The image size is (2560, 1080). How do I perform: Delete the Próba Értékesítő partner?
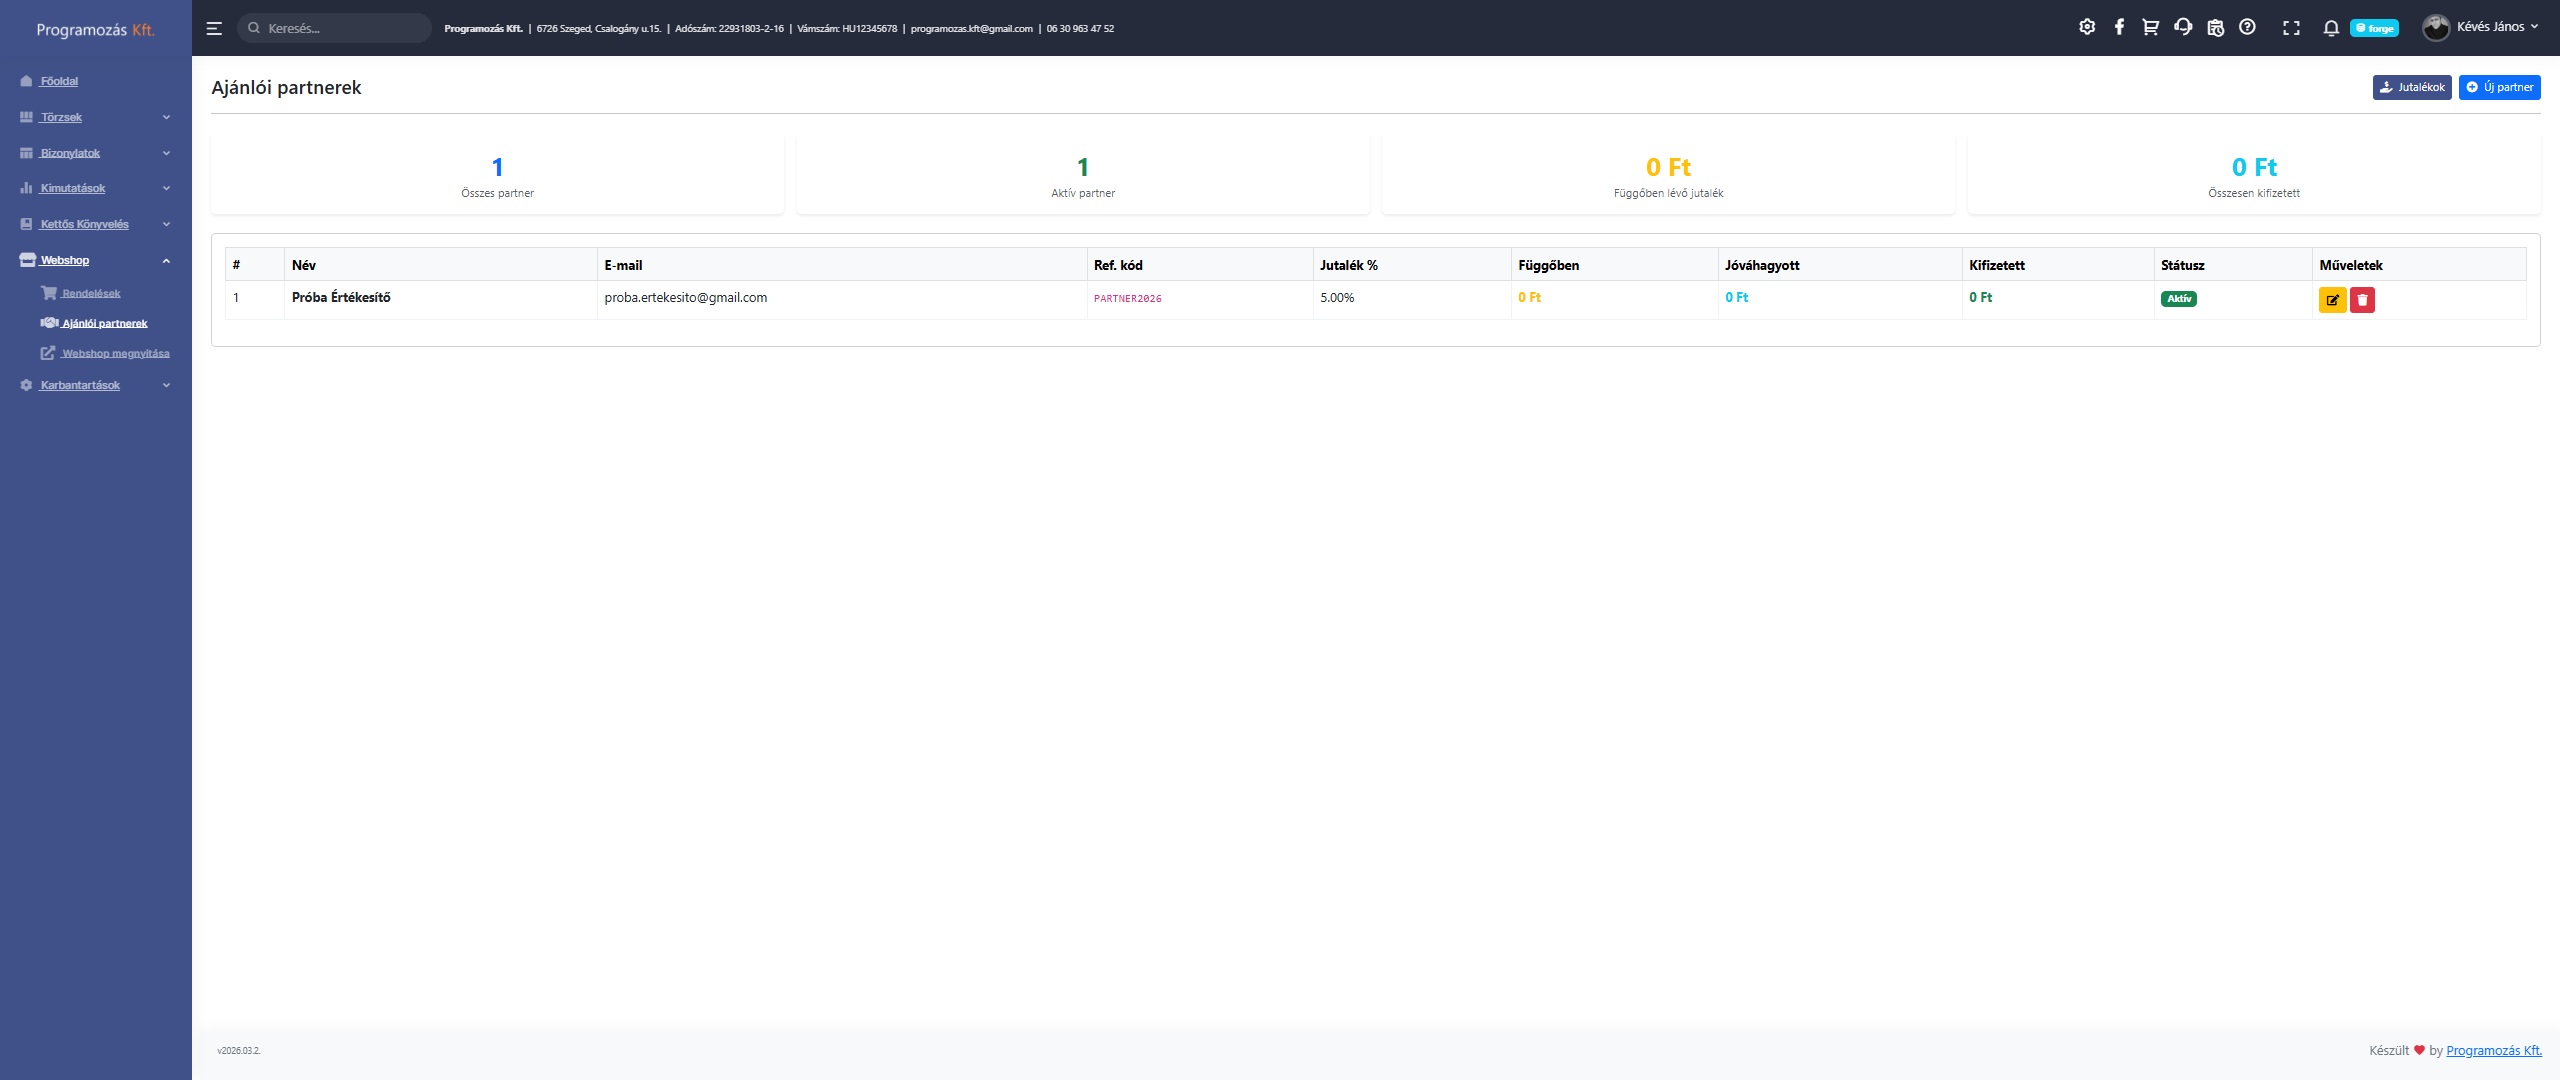click(2362, 299)
